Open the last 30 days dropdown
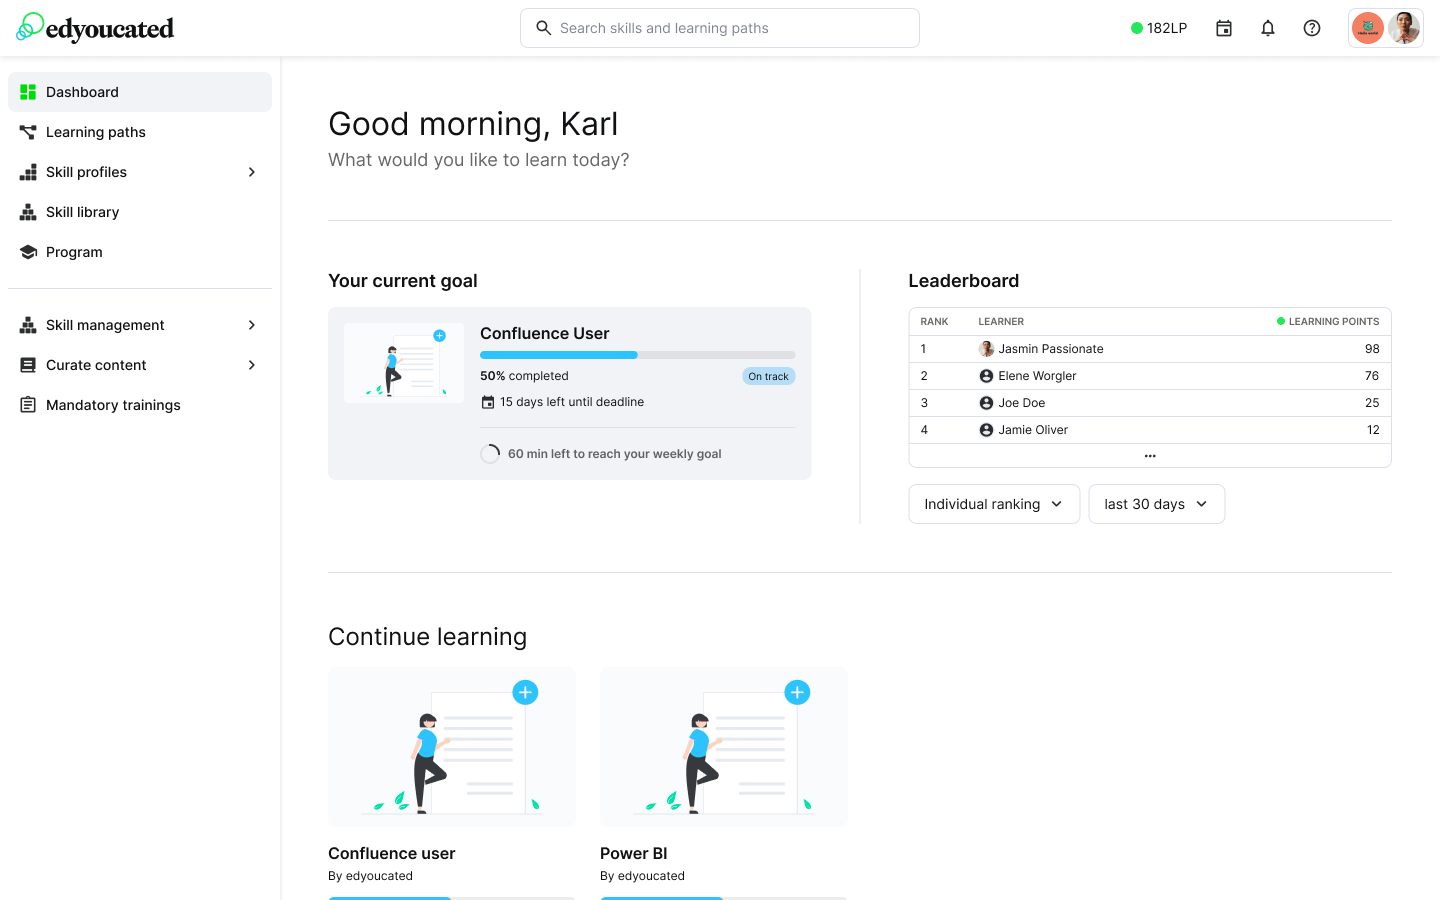 [1156, 504]
